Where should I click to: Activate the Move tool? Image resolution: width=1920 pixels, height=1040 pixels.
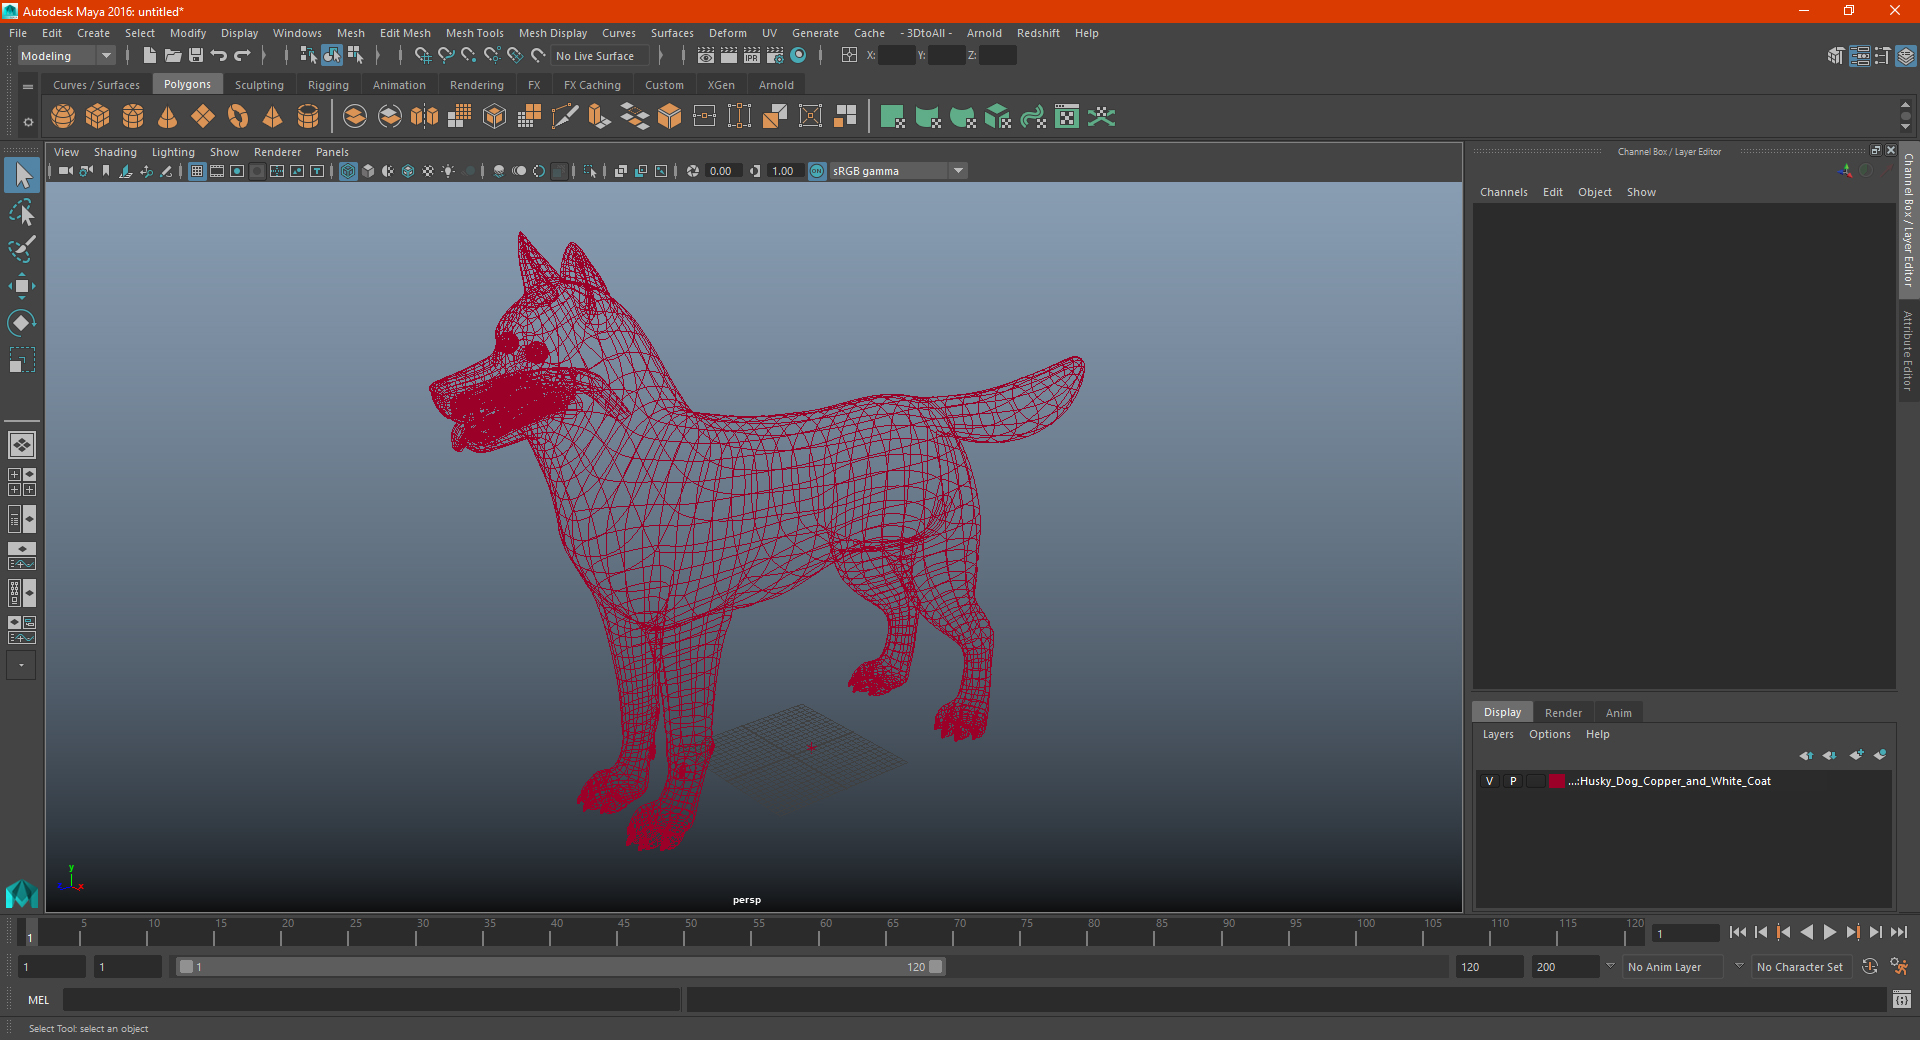pyautogui.click(x=22, y=286)
